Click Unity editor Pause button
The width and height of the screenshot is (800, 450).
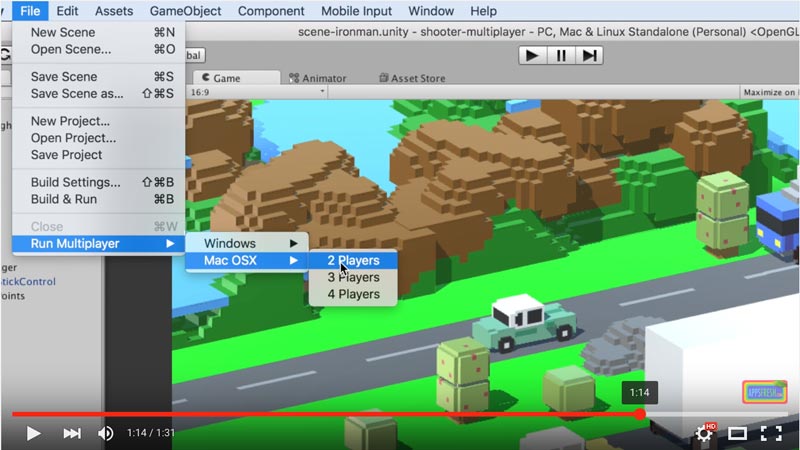click(x=561, y=55)
